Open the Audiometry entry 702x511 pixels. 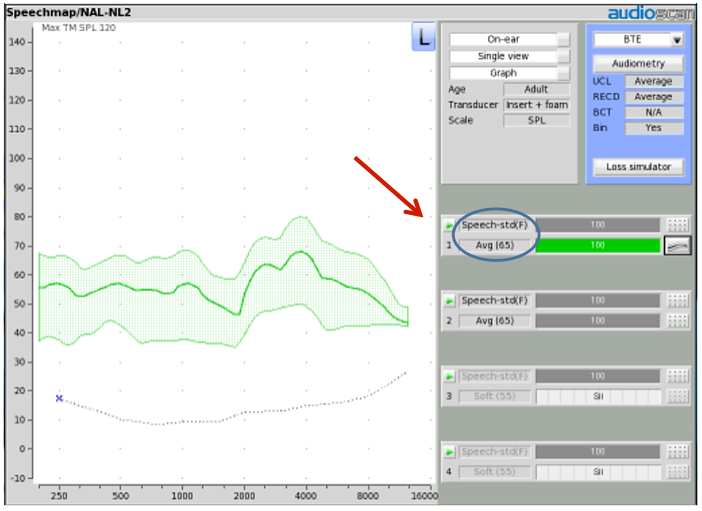pos(638,64)
